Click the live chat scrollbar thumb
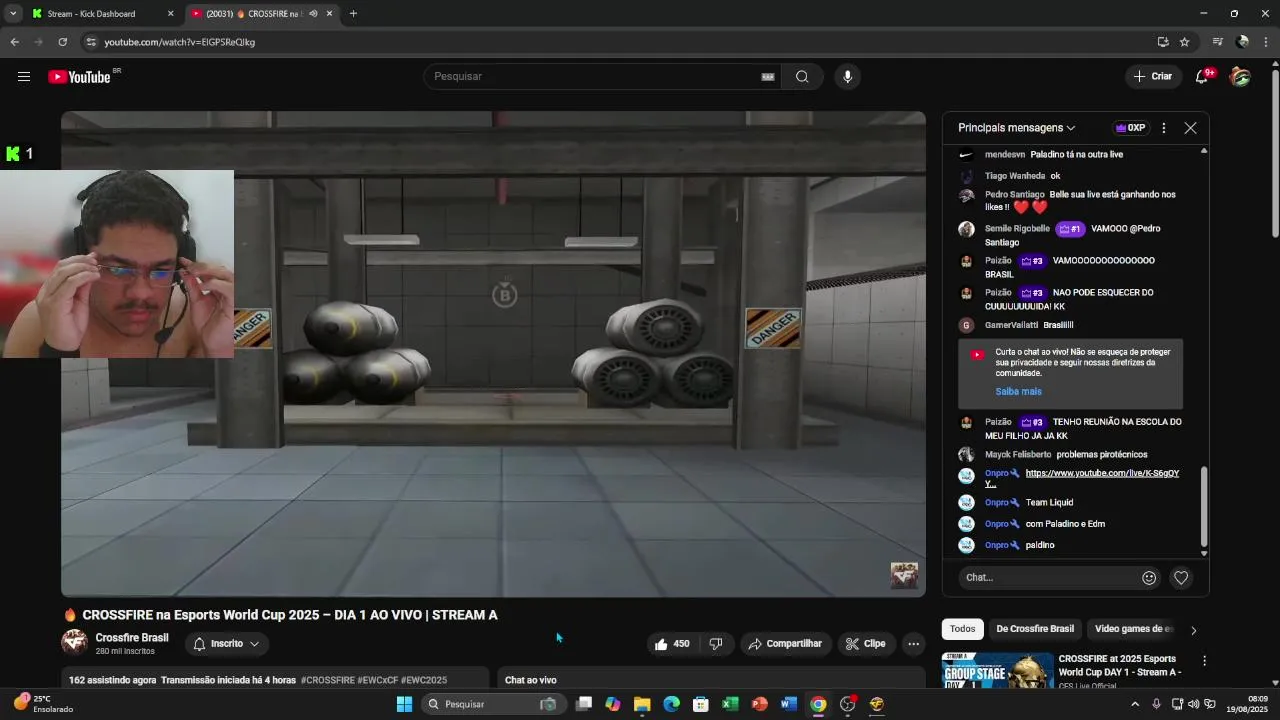Image resolution: width=1280 pixels, height=720 pixels. pyautogui.click(x=1204, y=506)
